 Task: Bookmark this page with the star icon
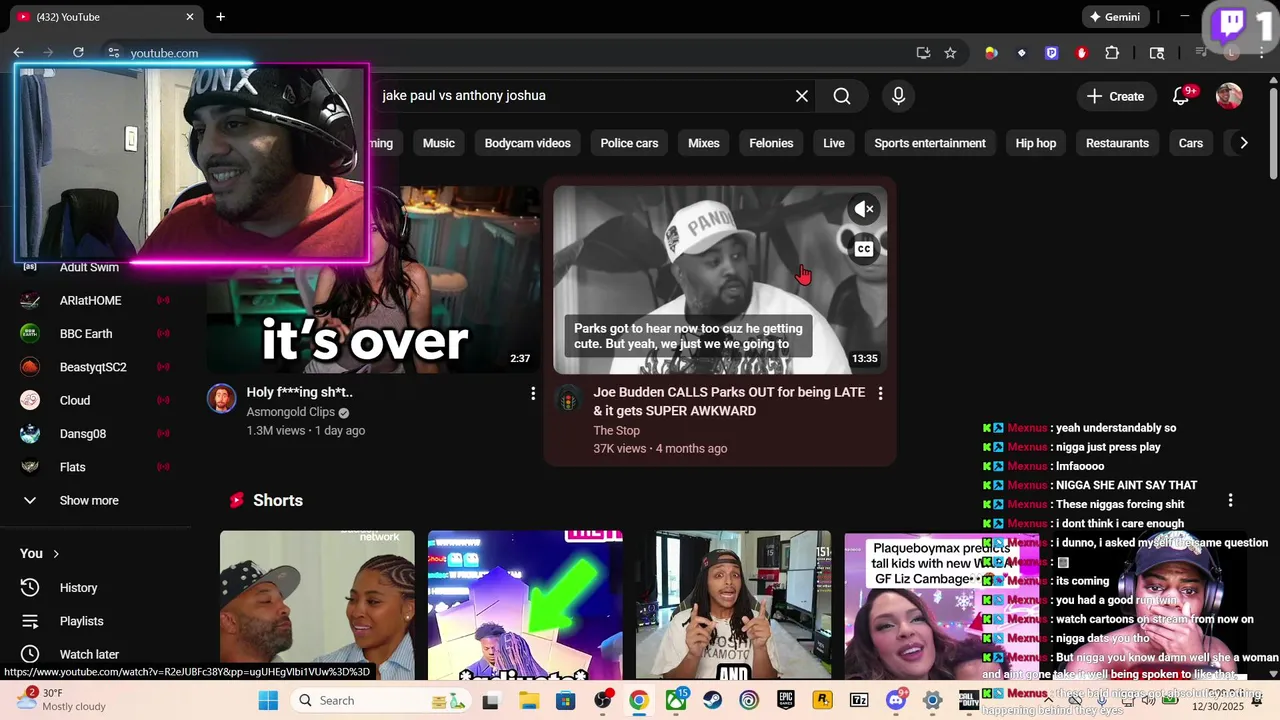point(950,53)
